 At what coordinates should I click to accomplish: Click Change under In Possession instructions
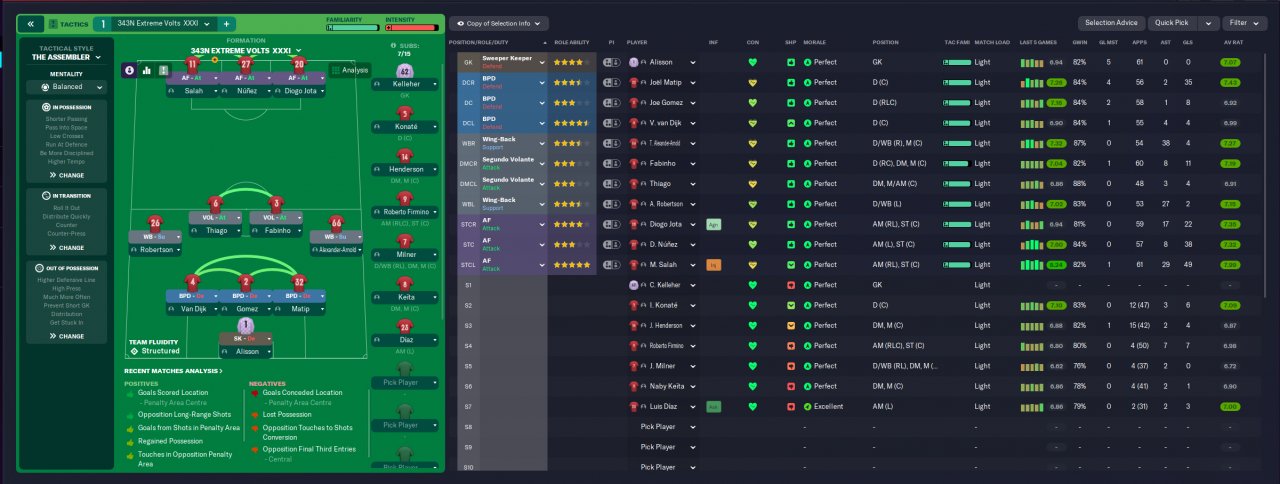coord(67,175)
